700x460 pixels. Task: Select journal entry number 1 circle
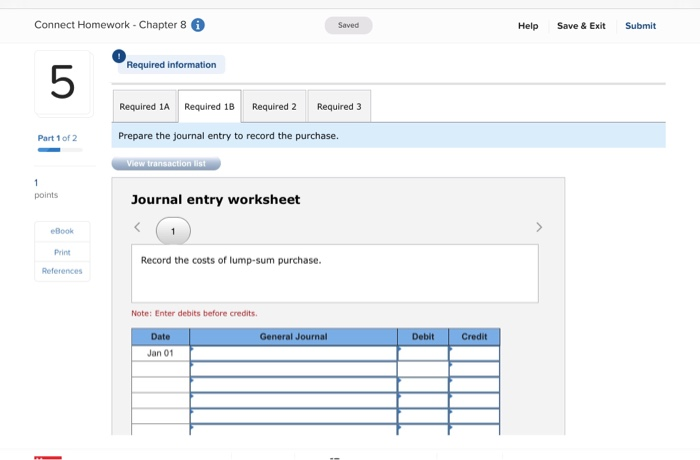(173, 231)
